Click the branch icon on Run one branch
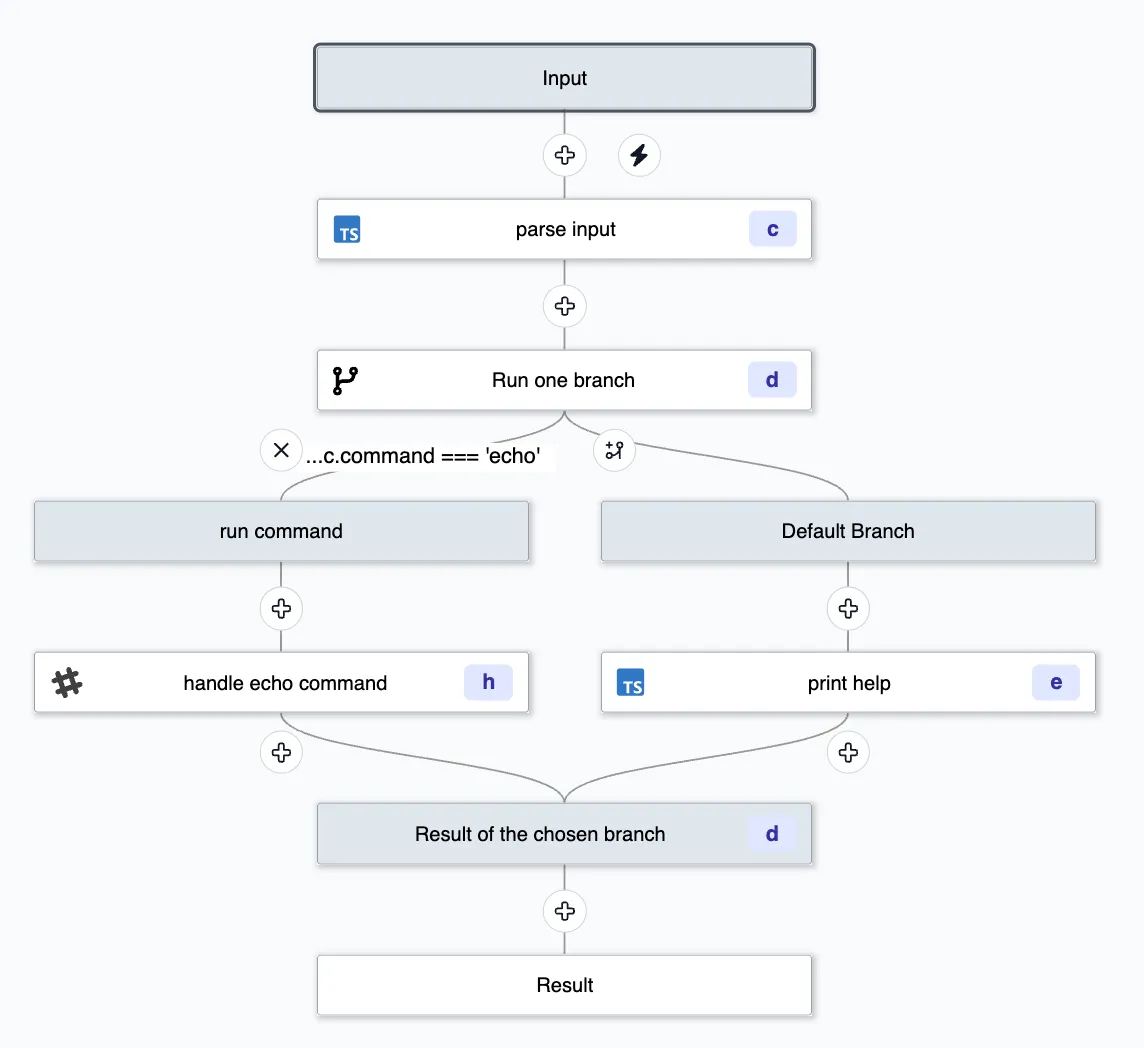Image resolution: width=1144 pixels, height=1048 pixels. coord(345,380)
